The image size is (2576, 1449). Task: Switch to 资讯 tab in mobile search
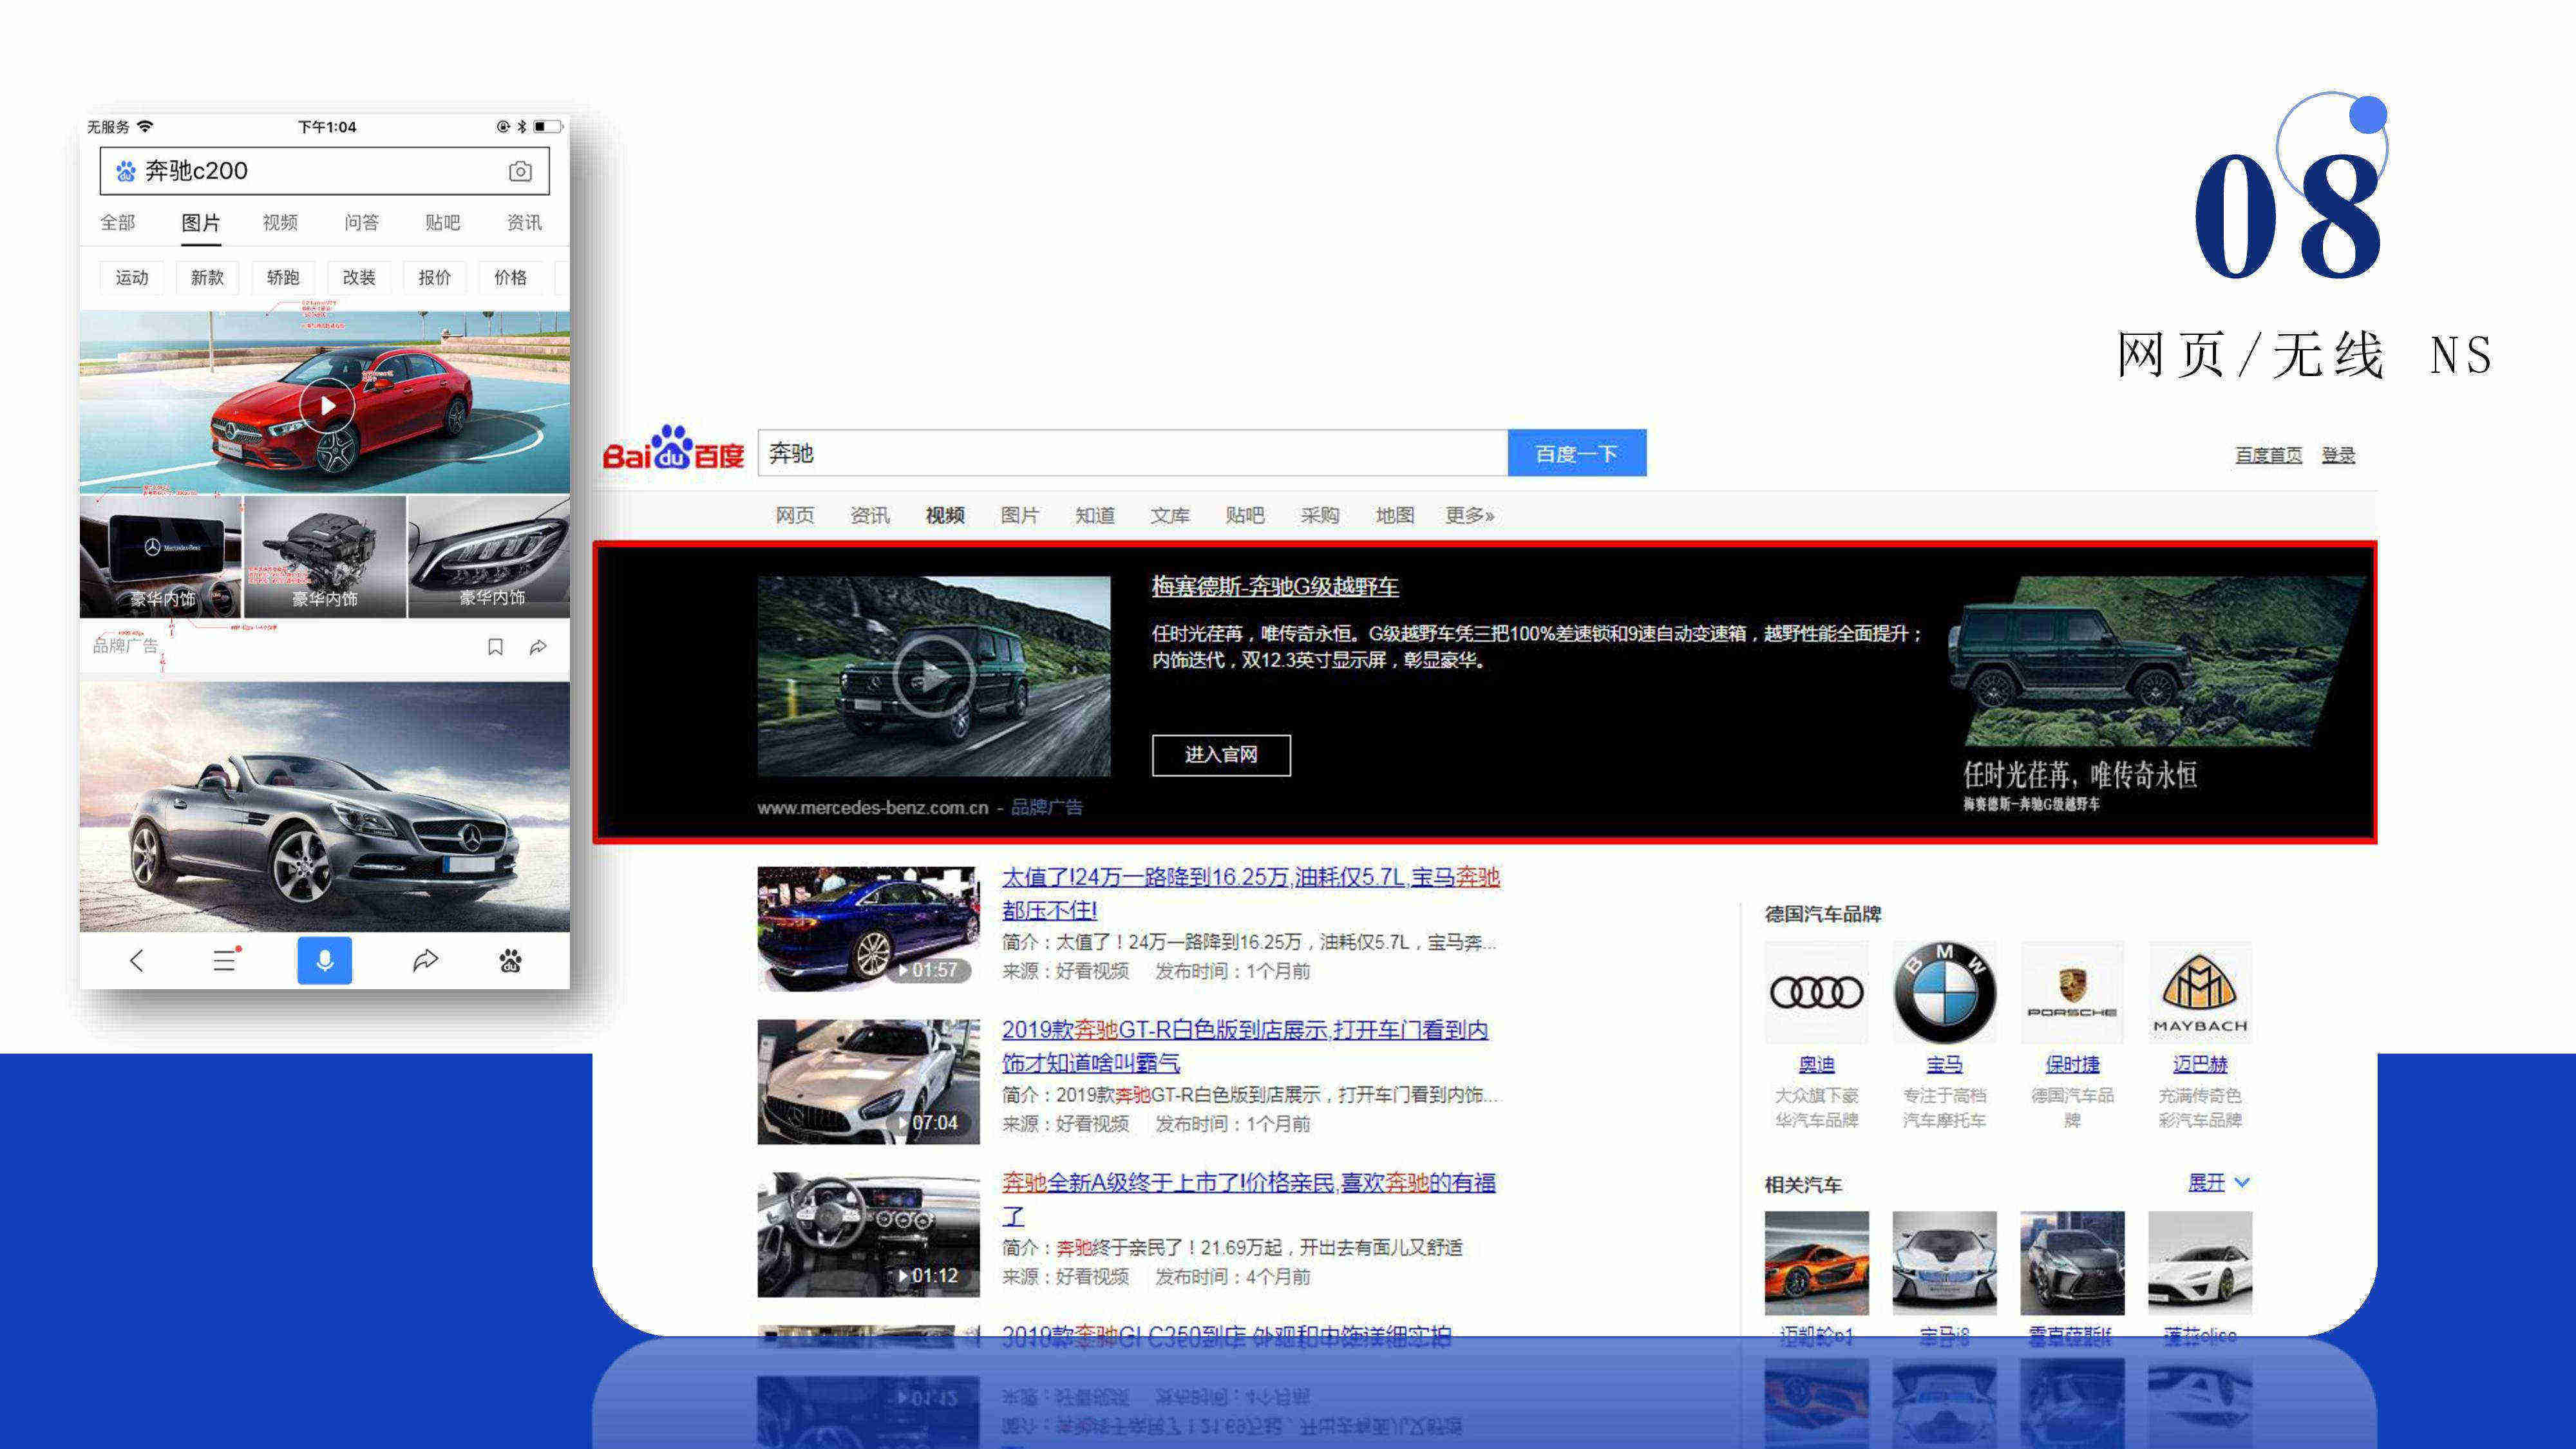524,222
